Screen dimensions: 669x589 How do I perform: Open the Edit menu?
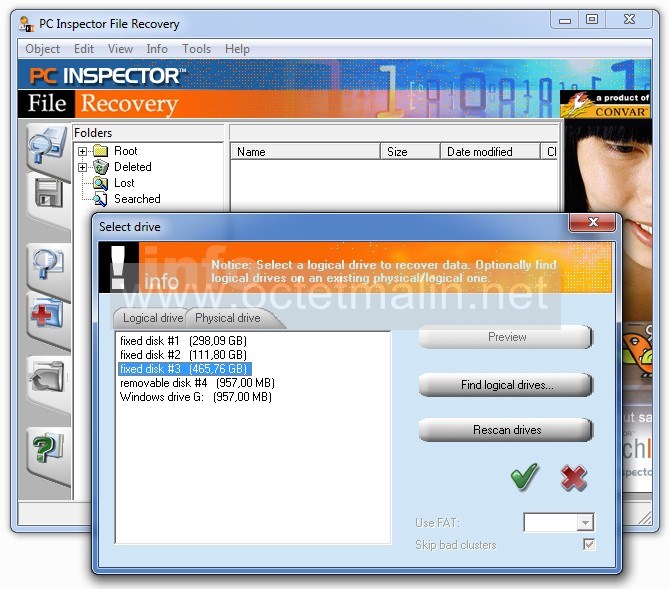tap(84, 49)
